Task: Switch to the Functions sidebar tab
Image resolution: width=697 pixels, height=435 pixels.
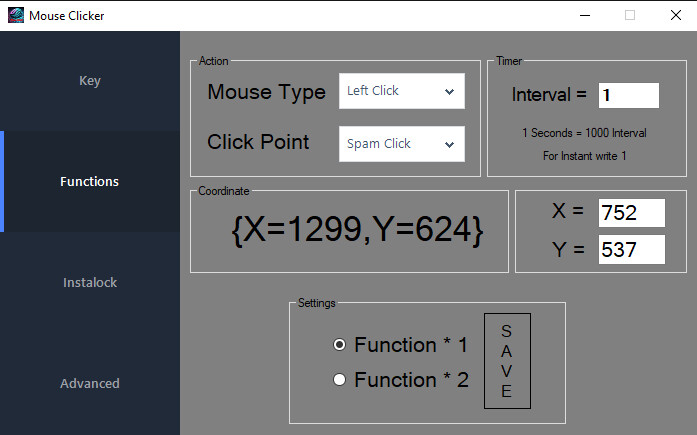Action: tap(90, 181)
